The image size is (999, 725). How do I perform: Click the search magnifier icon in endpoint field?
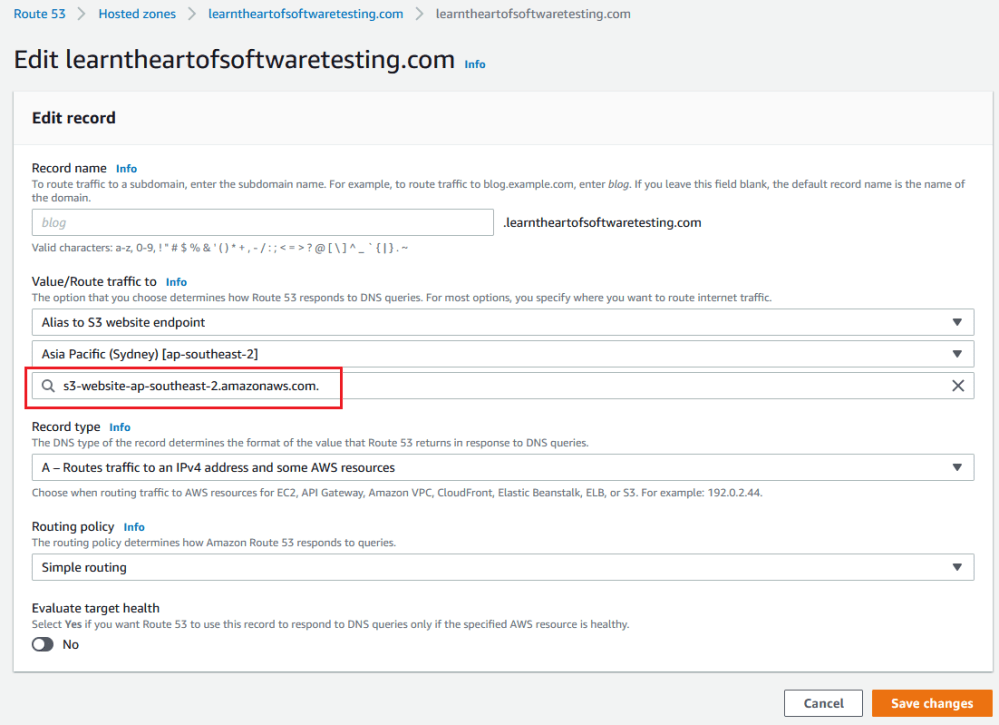[x=48, y=386]
